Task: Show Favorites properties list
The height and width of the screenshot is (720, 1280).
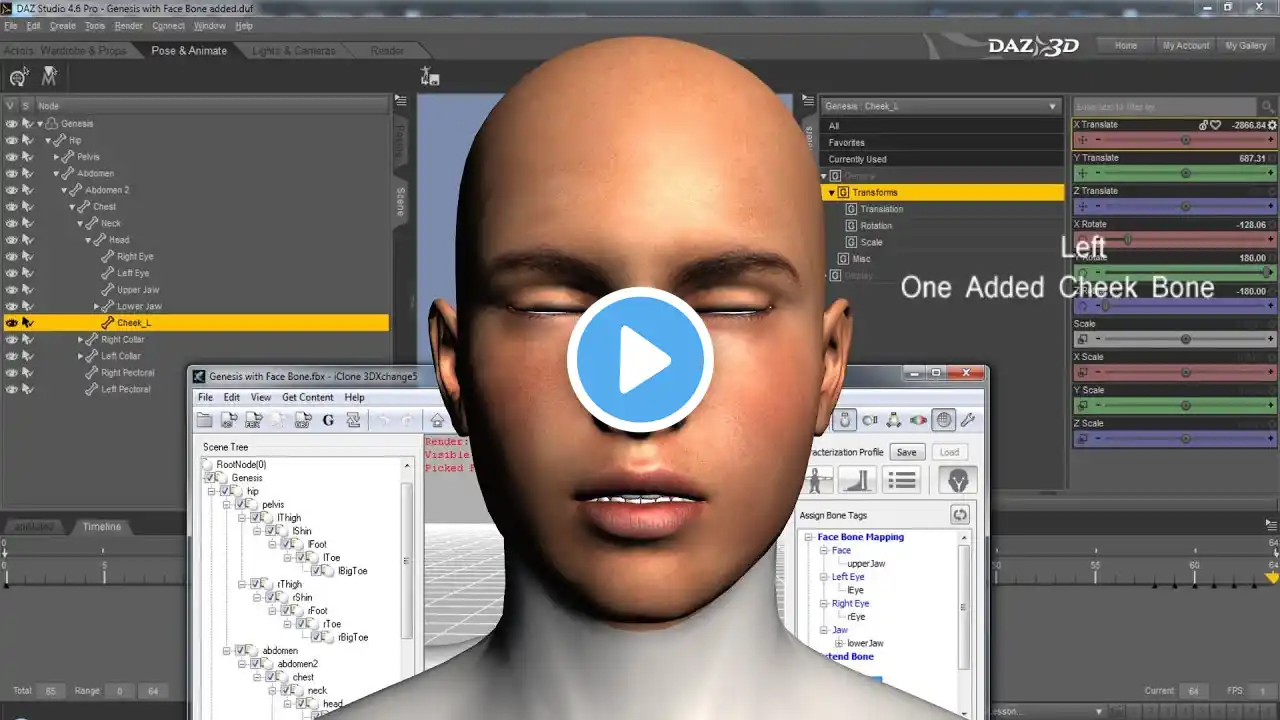Action: [x=941, y=143]
